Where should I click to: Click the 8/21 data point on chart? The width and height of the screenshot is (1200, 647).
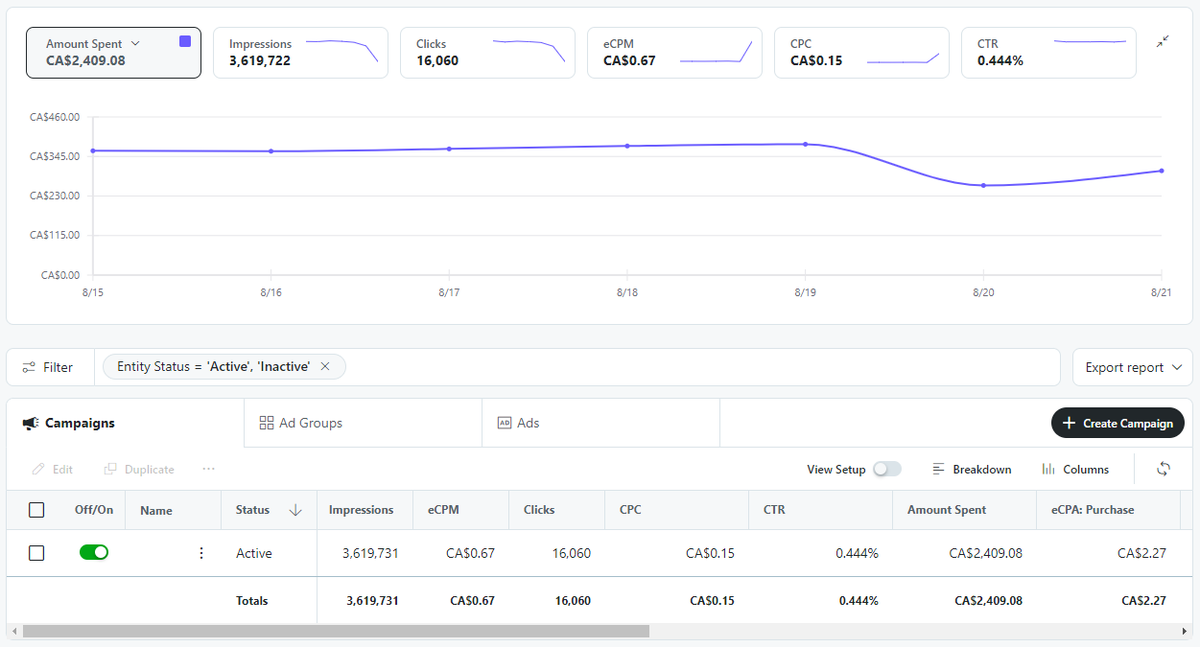[x=1161, y=171]
